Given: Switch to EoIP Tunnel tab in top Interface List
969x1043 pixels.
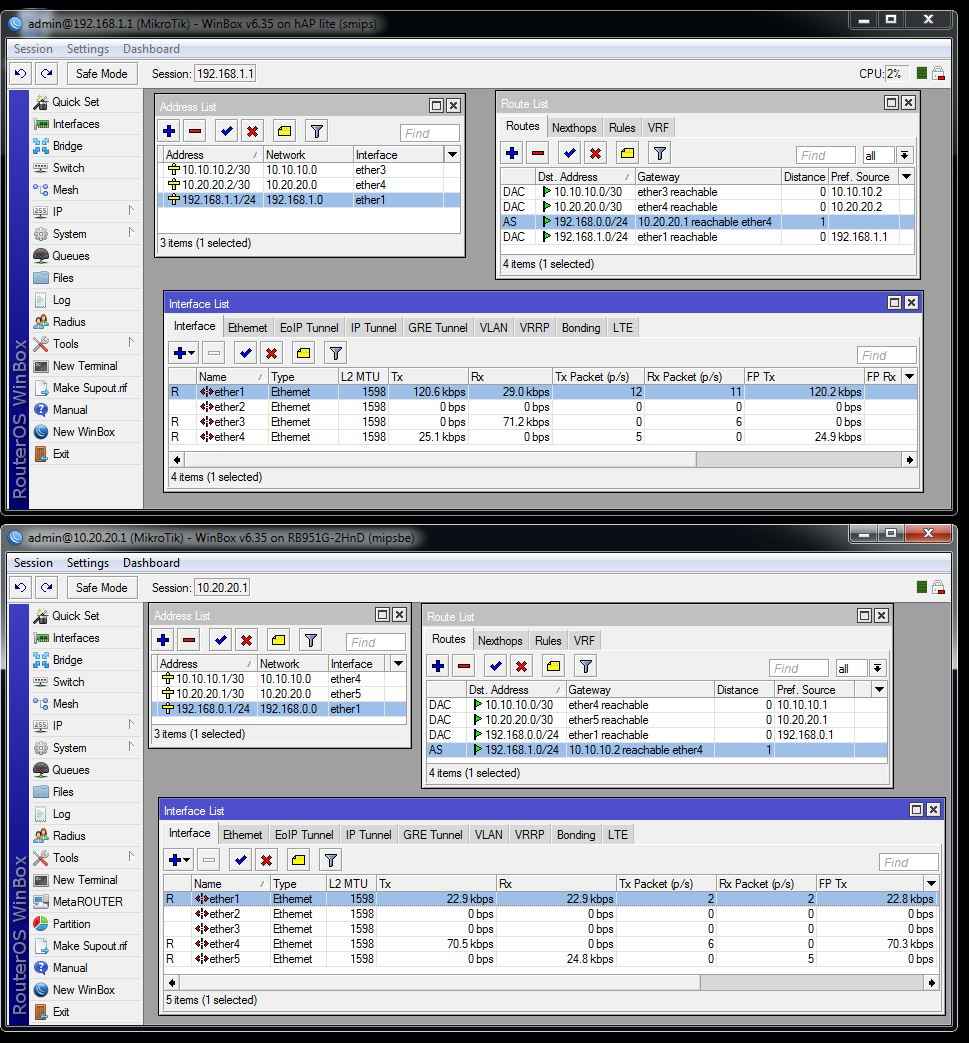Looking at the screenshot, I should point(309,328).
